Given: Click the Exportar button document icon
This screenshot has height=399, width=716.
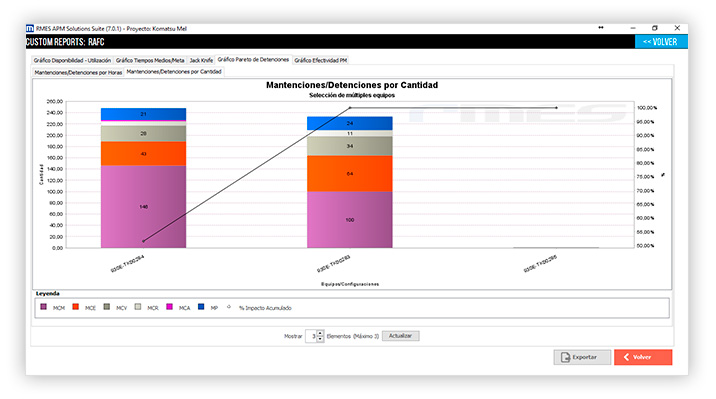Looking at the screenshot, I should (565, 357).
